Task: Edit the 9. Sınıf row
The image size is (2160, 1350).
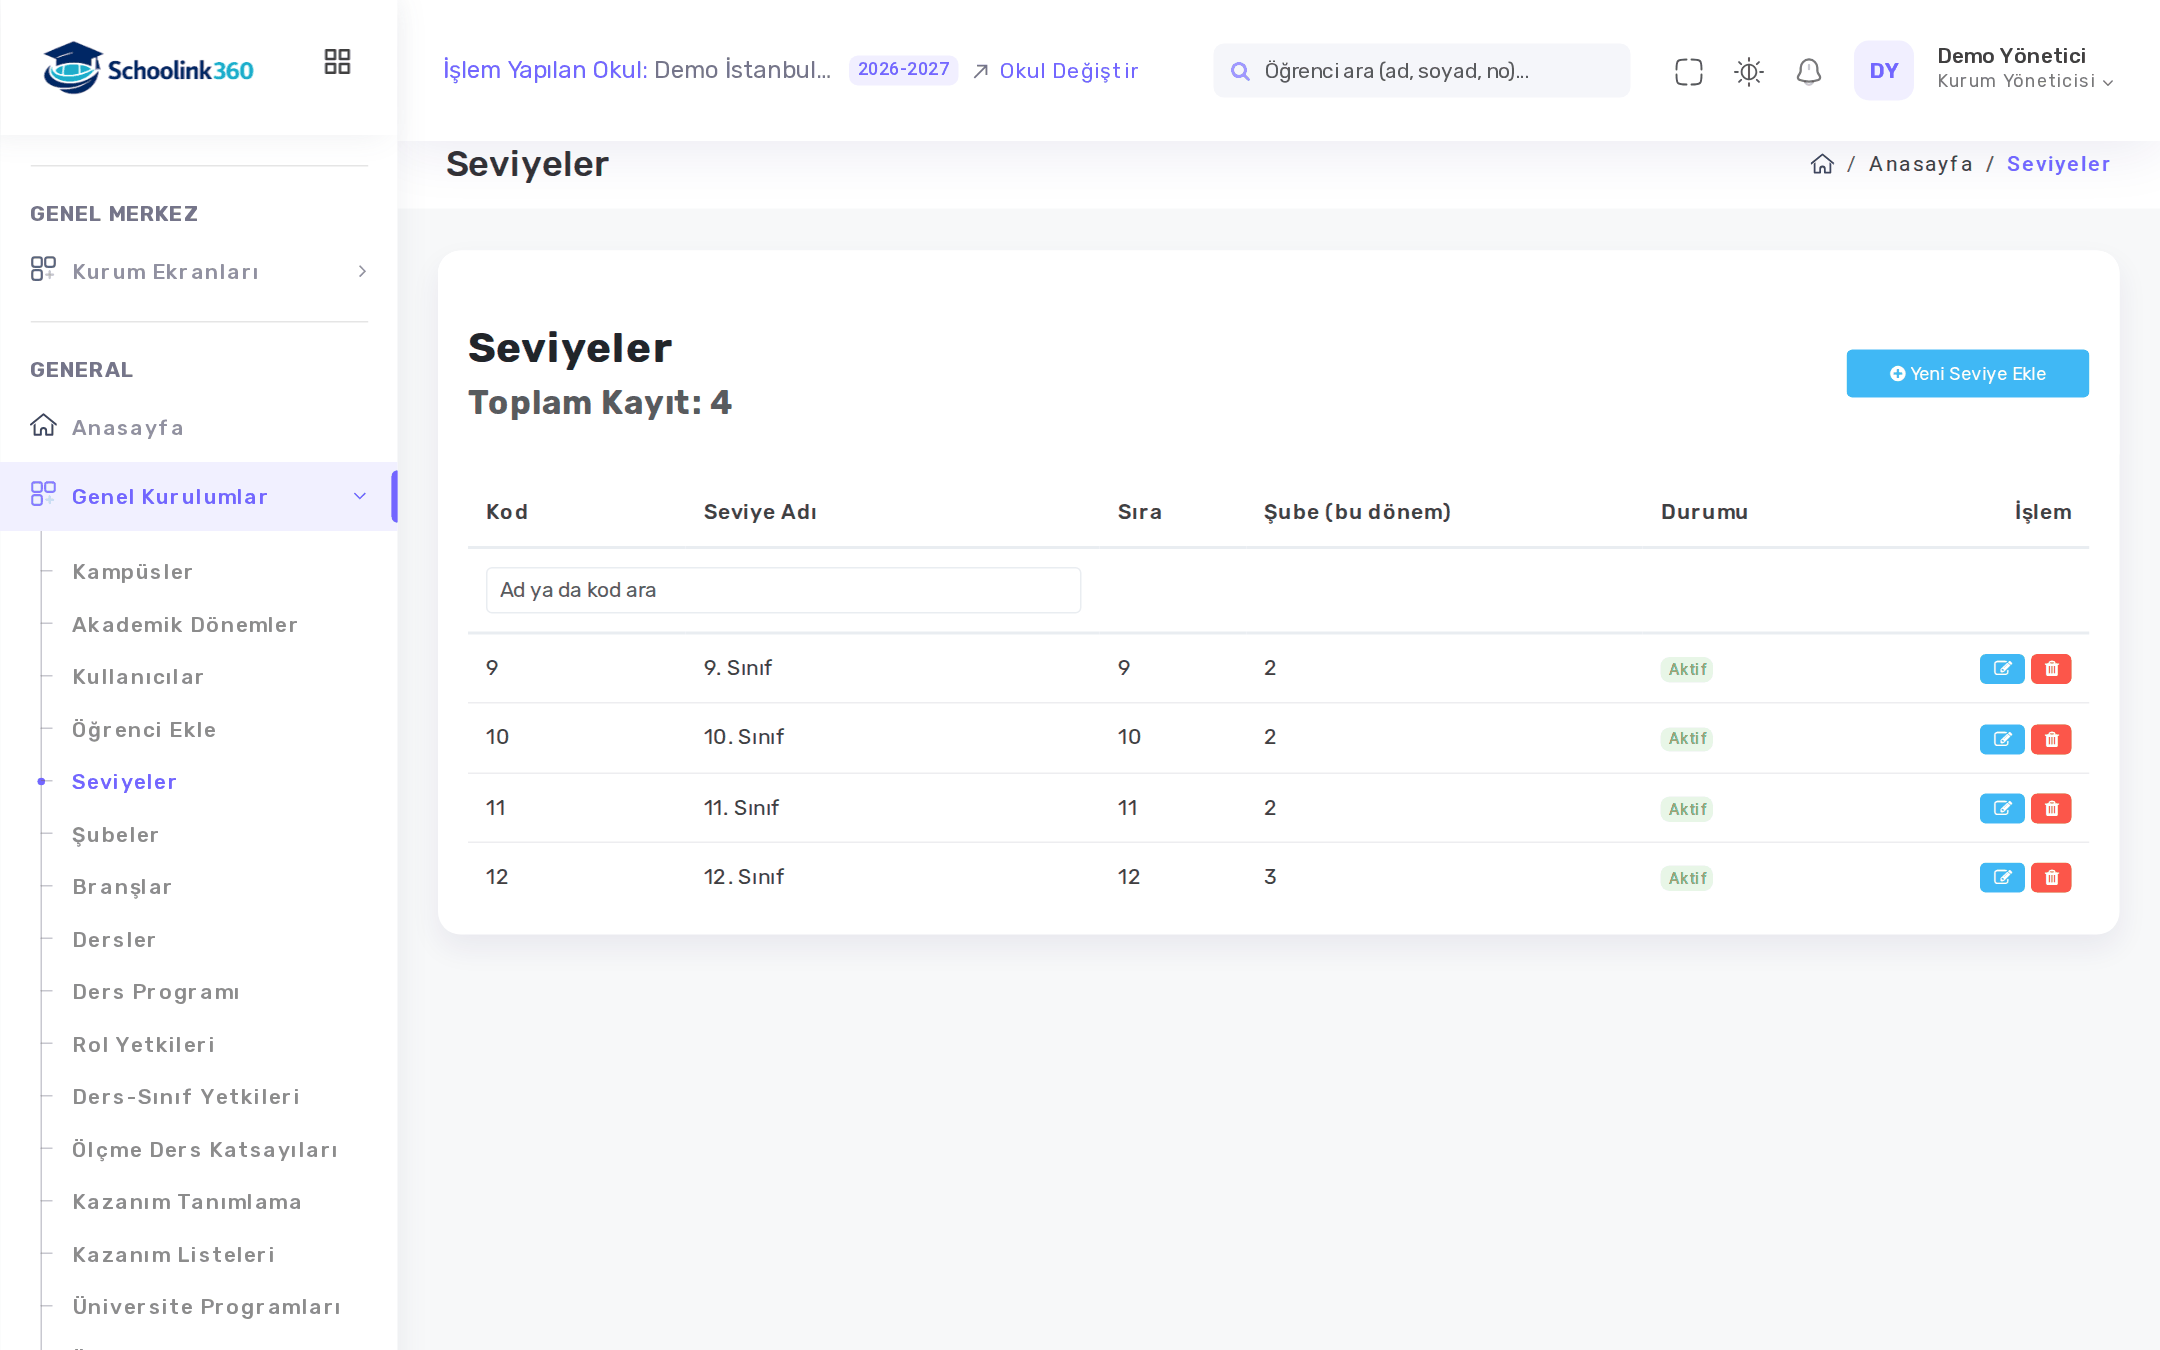Action: (2002, 669)
